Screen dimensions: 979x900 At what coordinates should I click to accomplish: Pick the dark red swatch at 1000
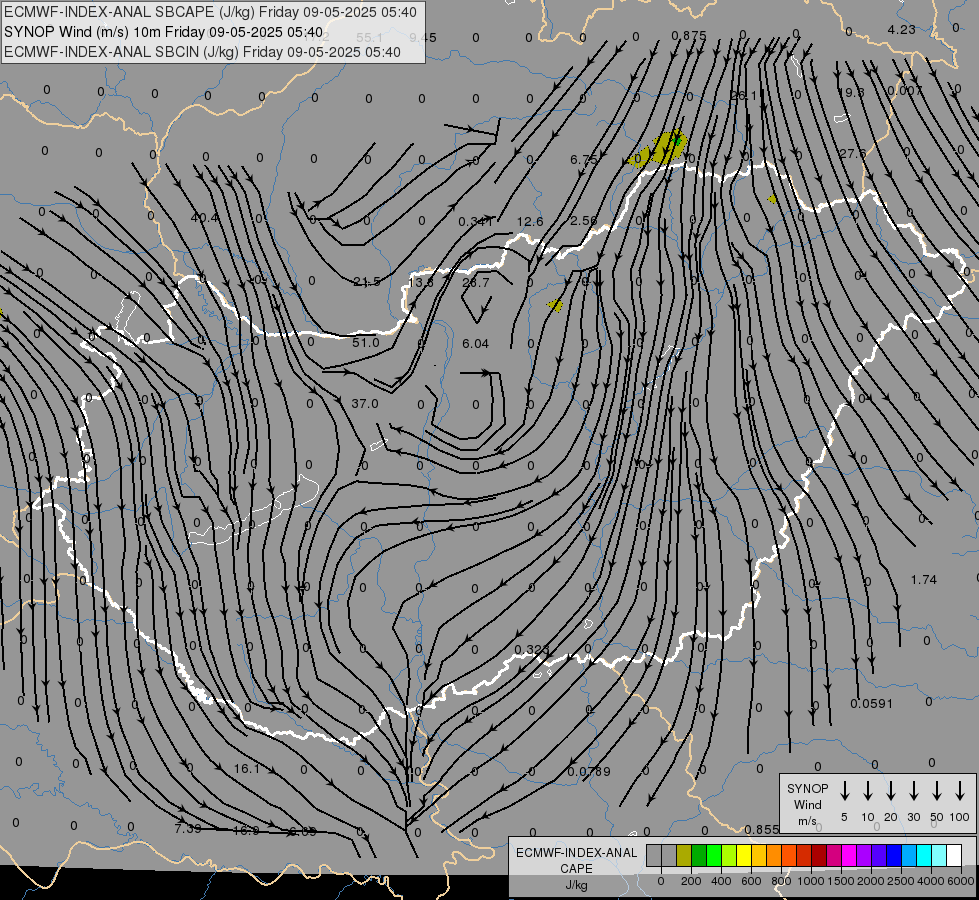click(819, 856)
